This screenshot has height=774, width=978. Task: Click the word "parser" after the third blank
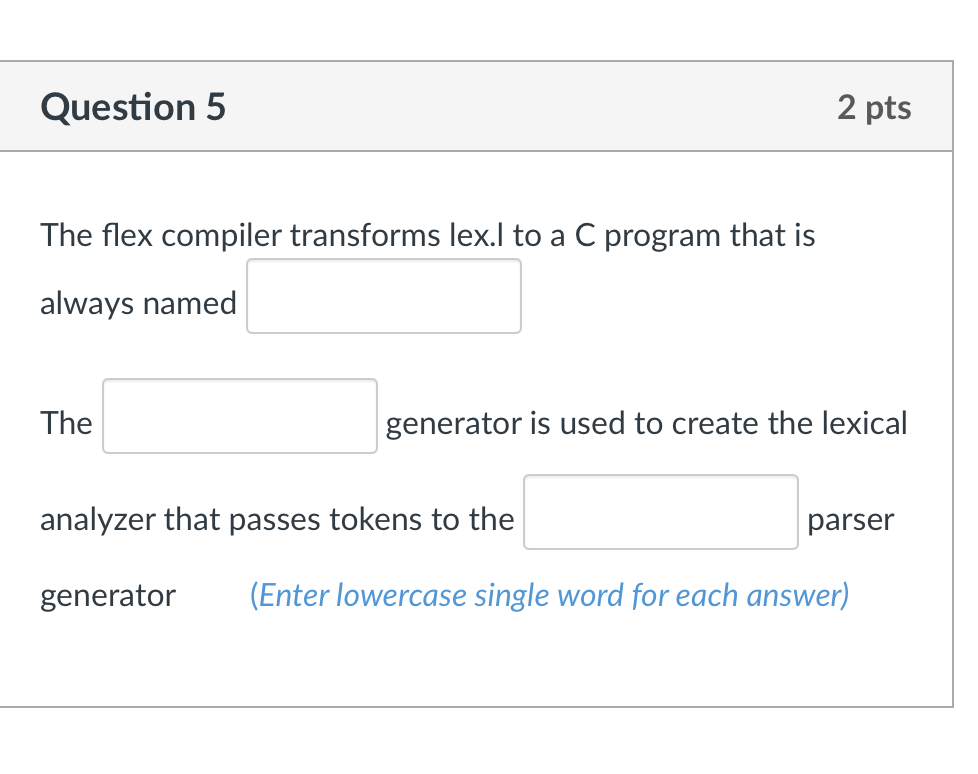pyautogui.click(x=851, y=520)
